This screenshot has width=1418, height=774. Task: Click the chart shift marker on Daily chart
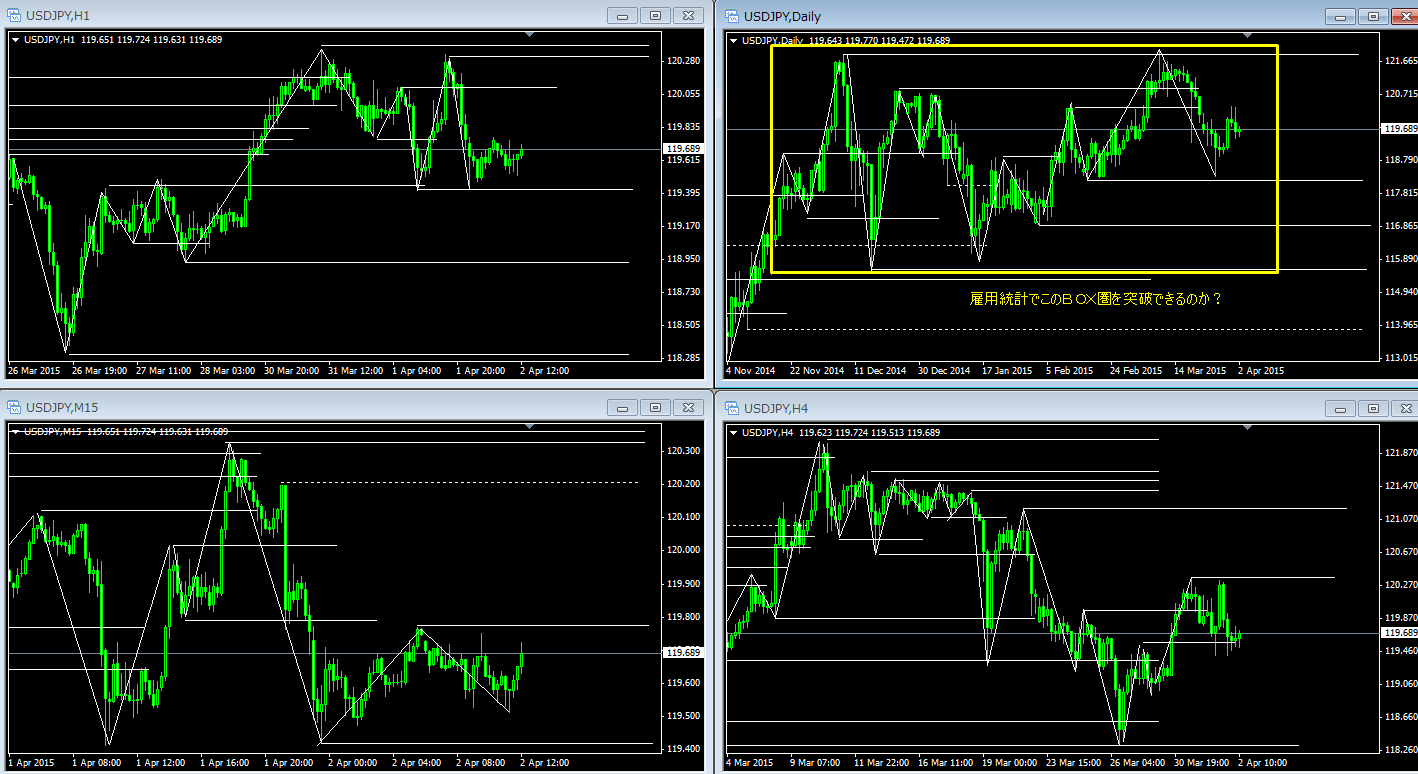pos(1247,36)
